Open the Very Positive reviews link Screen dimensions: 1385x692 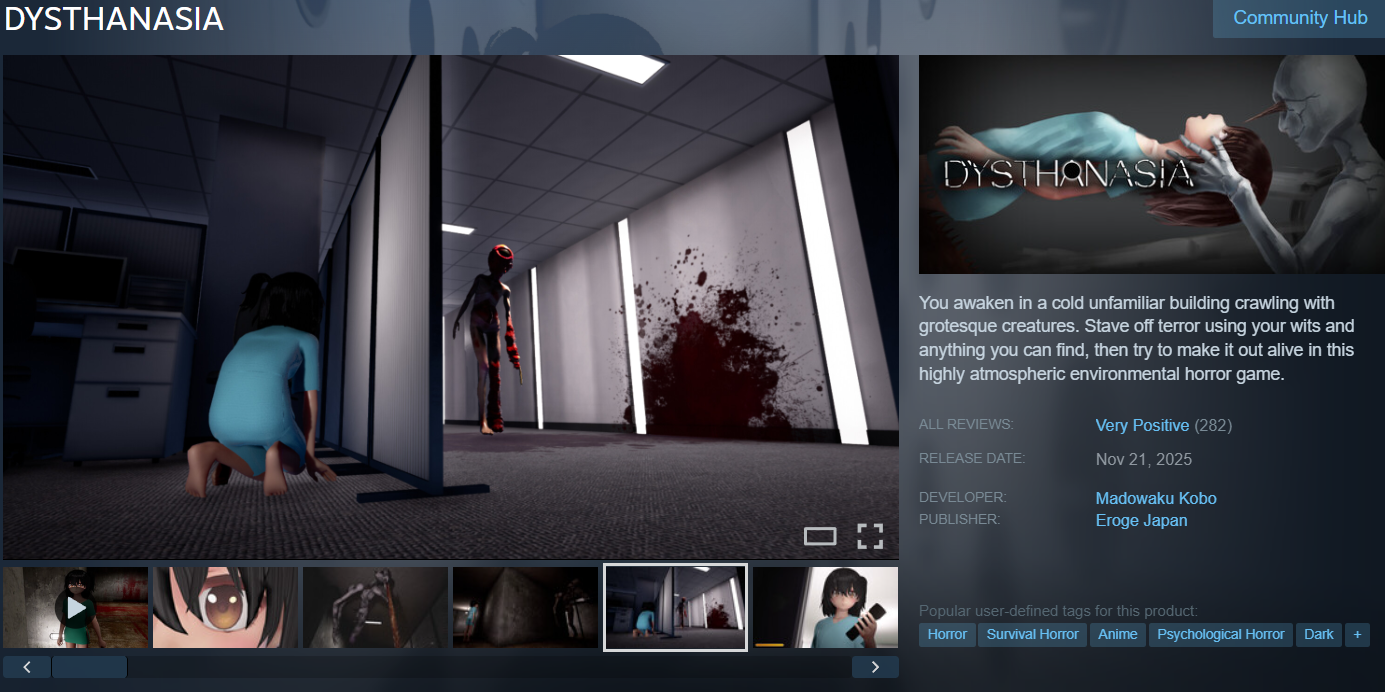pyautogui.click(x=1142, y=425)
